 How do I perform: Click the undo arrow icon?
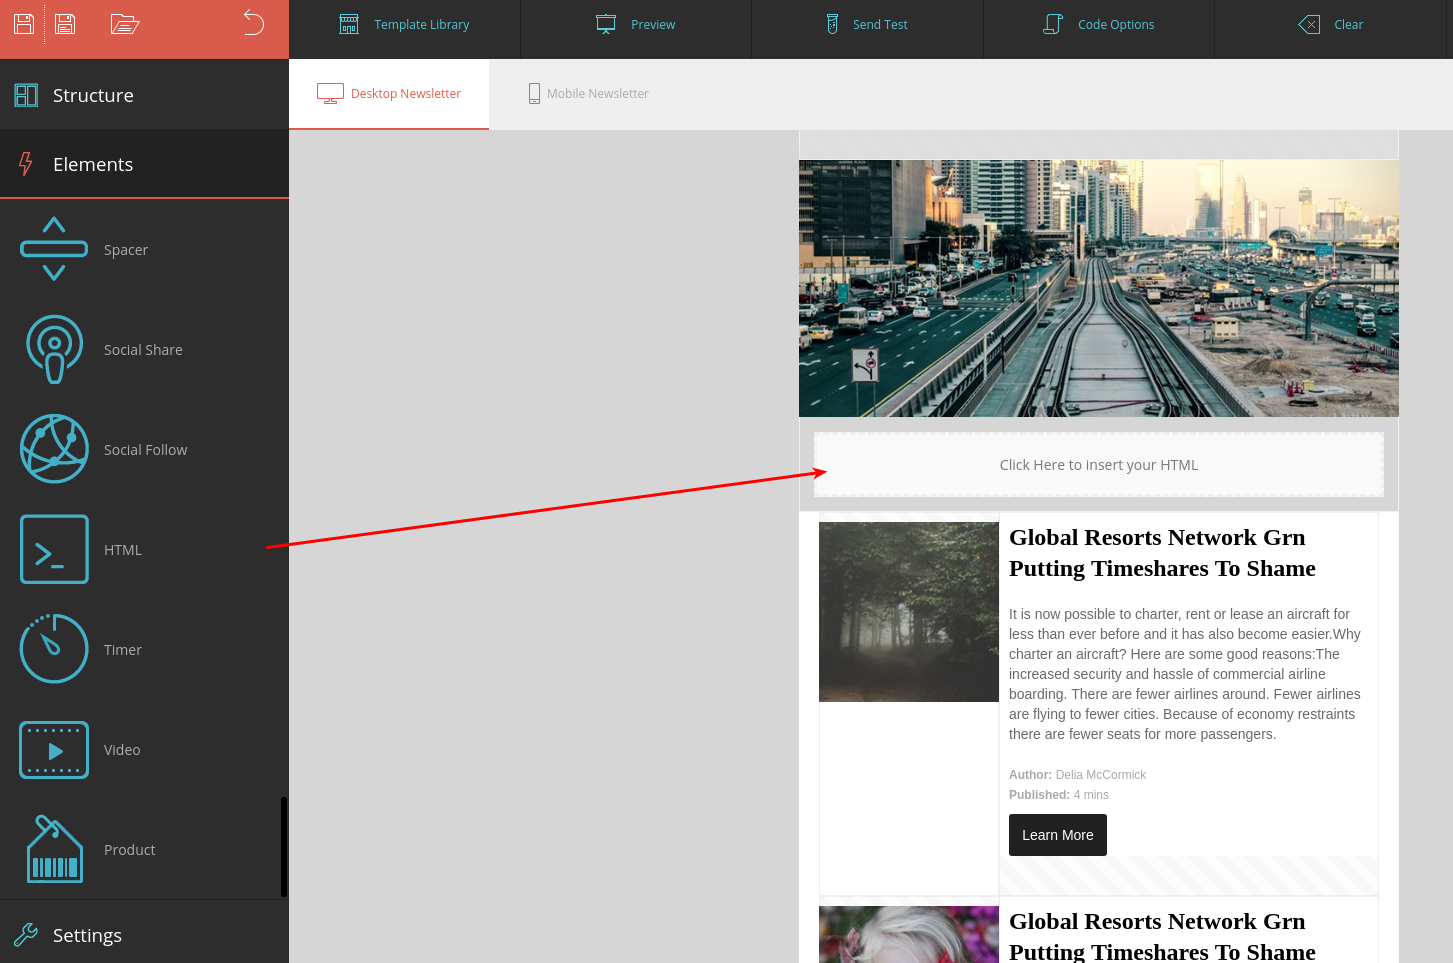(x=254, y=23)
